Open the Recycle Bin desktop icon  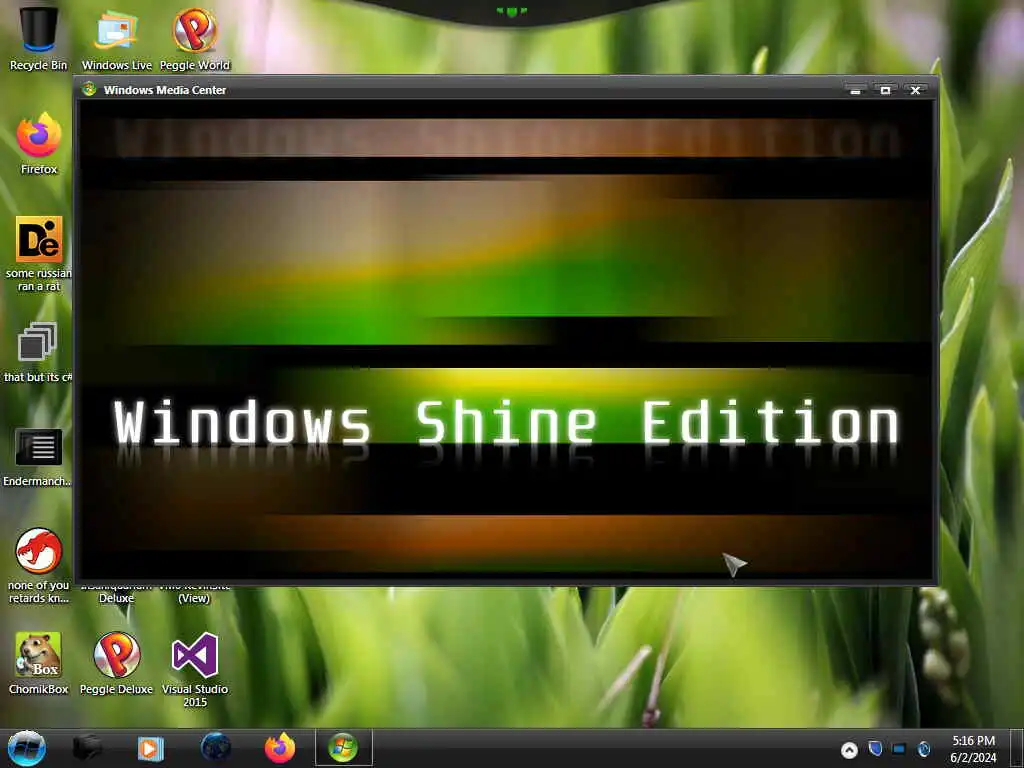(x=39, y=37)
